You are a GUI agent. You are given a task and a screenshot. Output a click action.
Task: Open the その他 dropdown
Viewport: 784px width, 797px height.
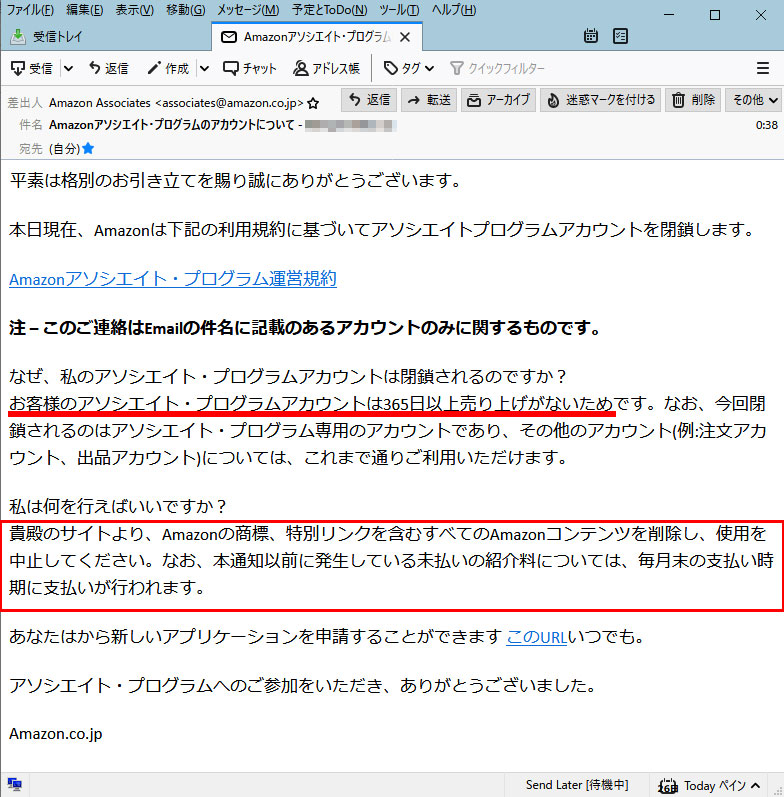click(755, 100)
